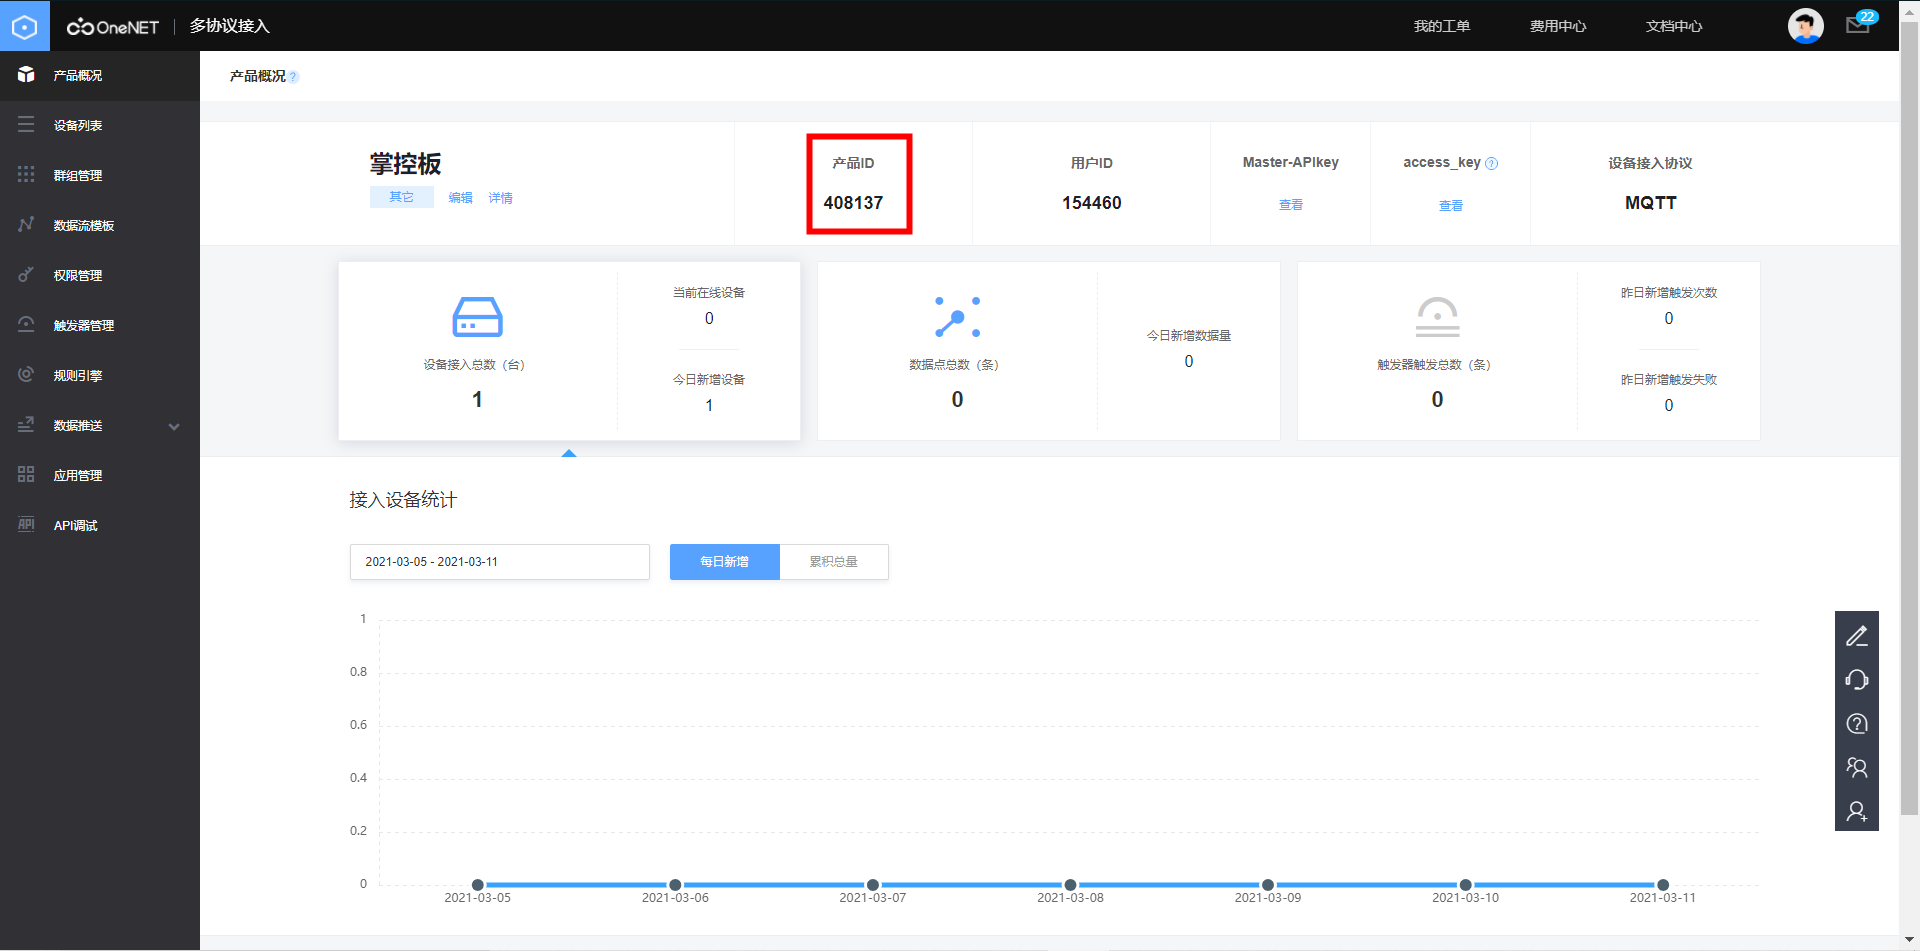
Task: Click product ID value 408137
Action: pos(853,203)
